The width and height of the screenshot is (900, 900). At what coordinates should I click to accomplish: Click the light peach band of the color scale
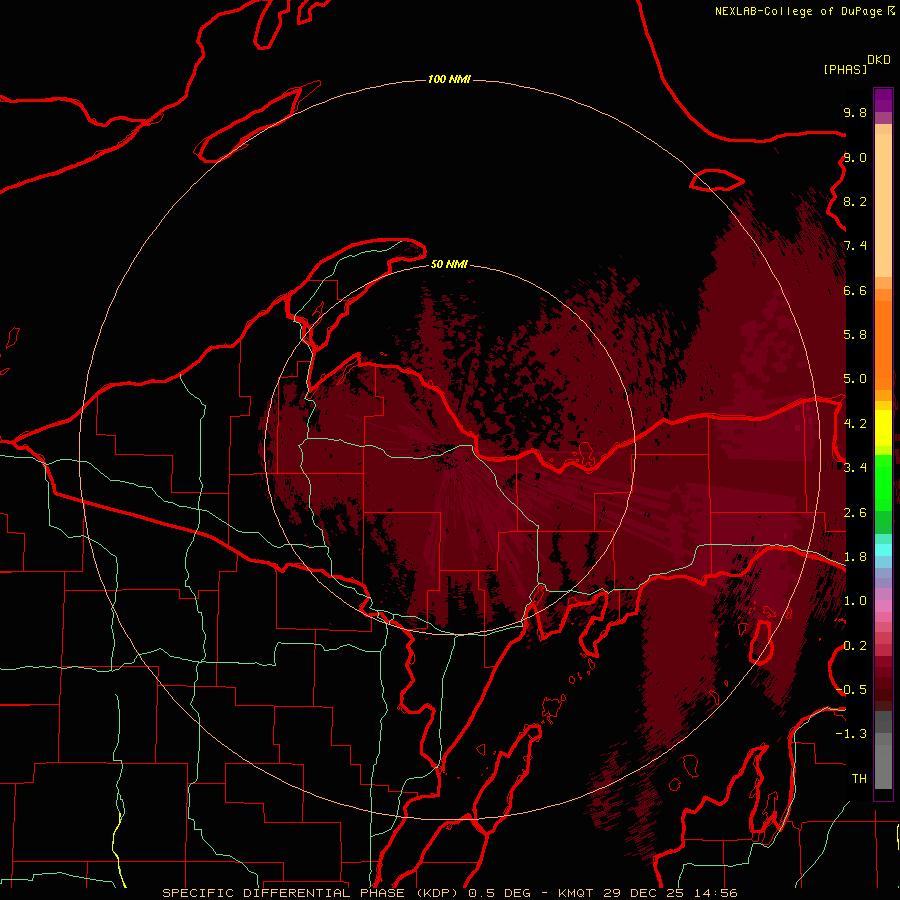tap(883, 205)
